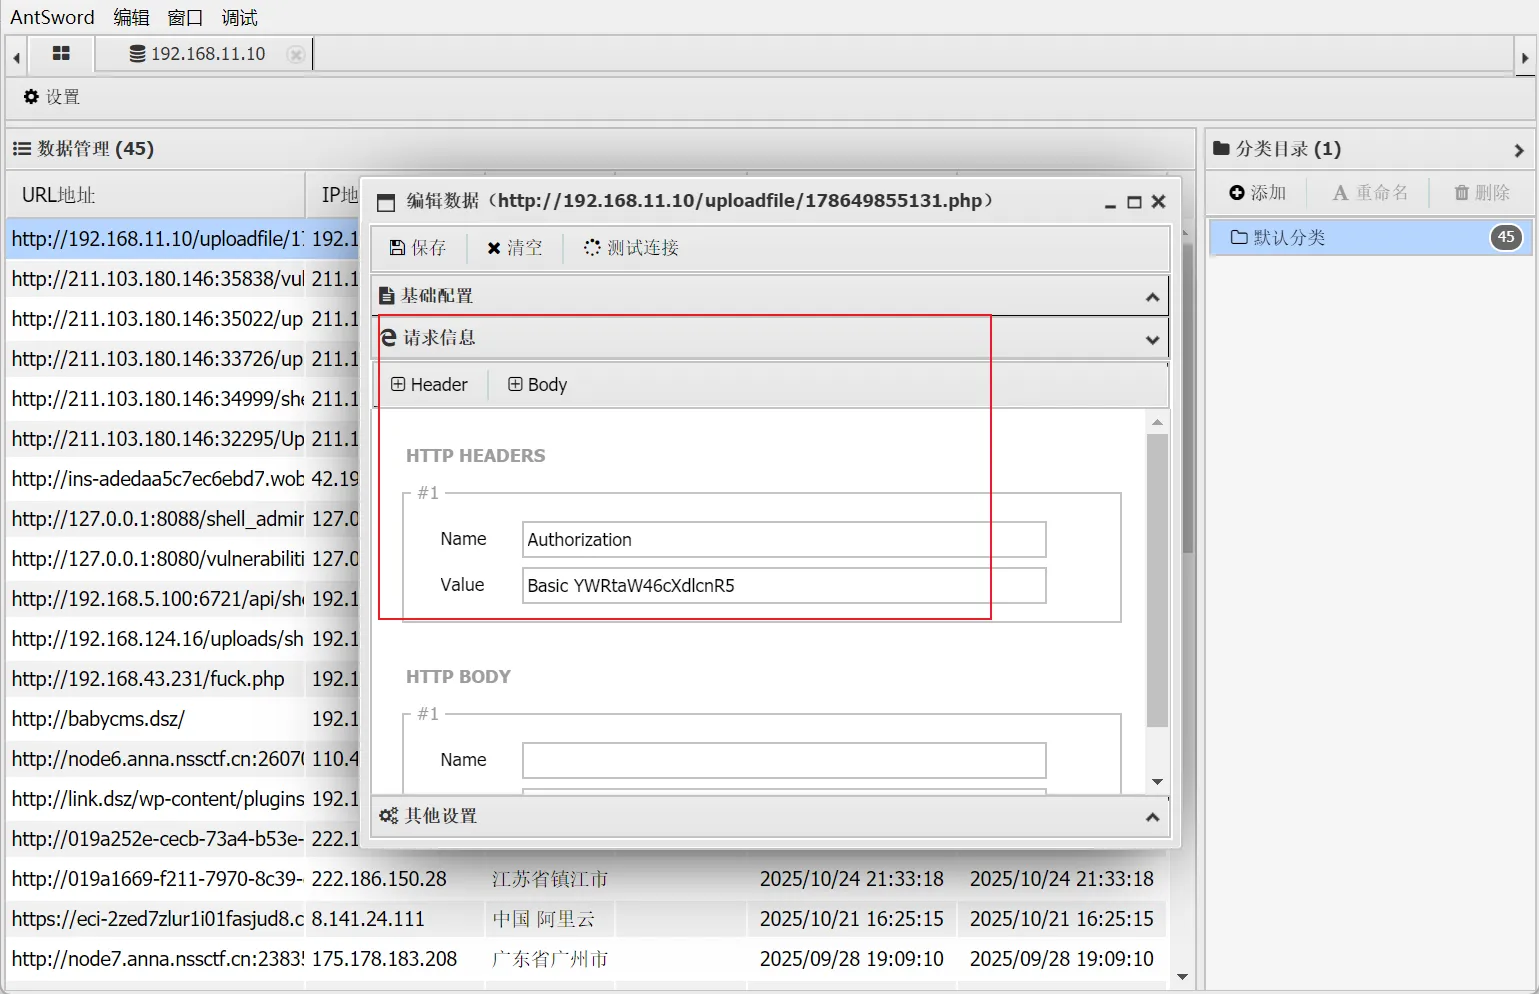1539x994 pixels.
Task: Select the eci-2zed7zlur1i01fasjud8 row
Action: (x=587, y=919)
